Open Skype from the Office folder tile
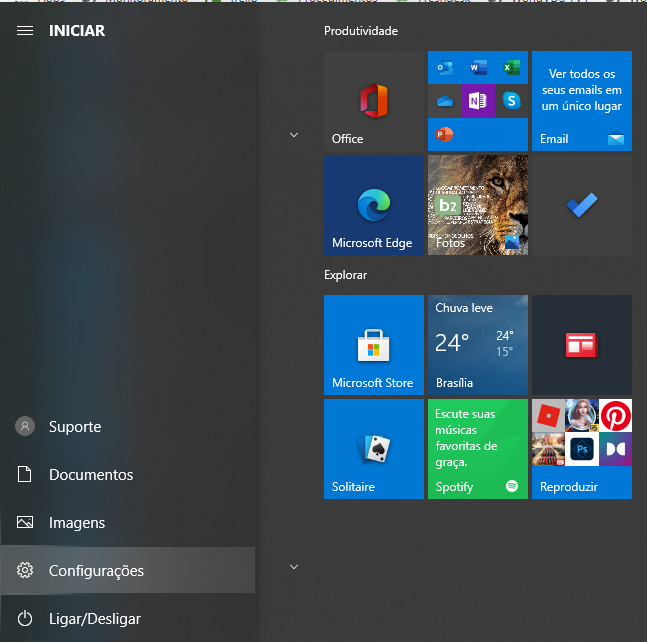Image resolution: width=647 pixels, height=642 pixels. pyautogui.click(x=511, y=101)
